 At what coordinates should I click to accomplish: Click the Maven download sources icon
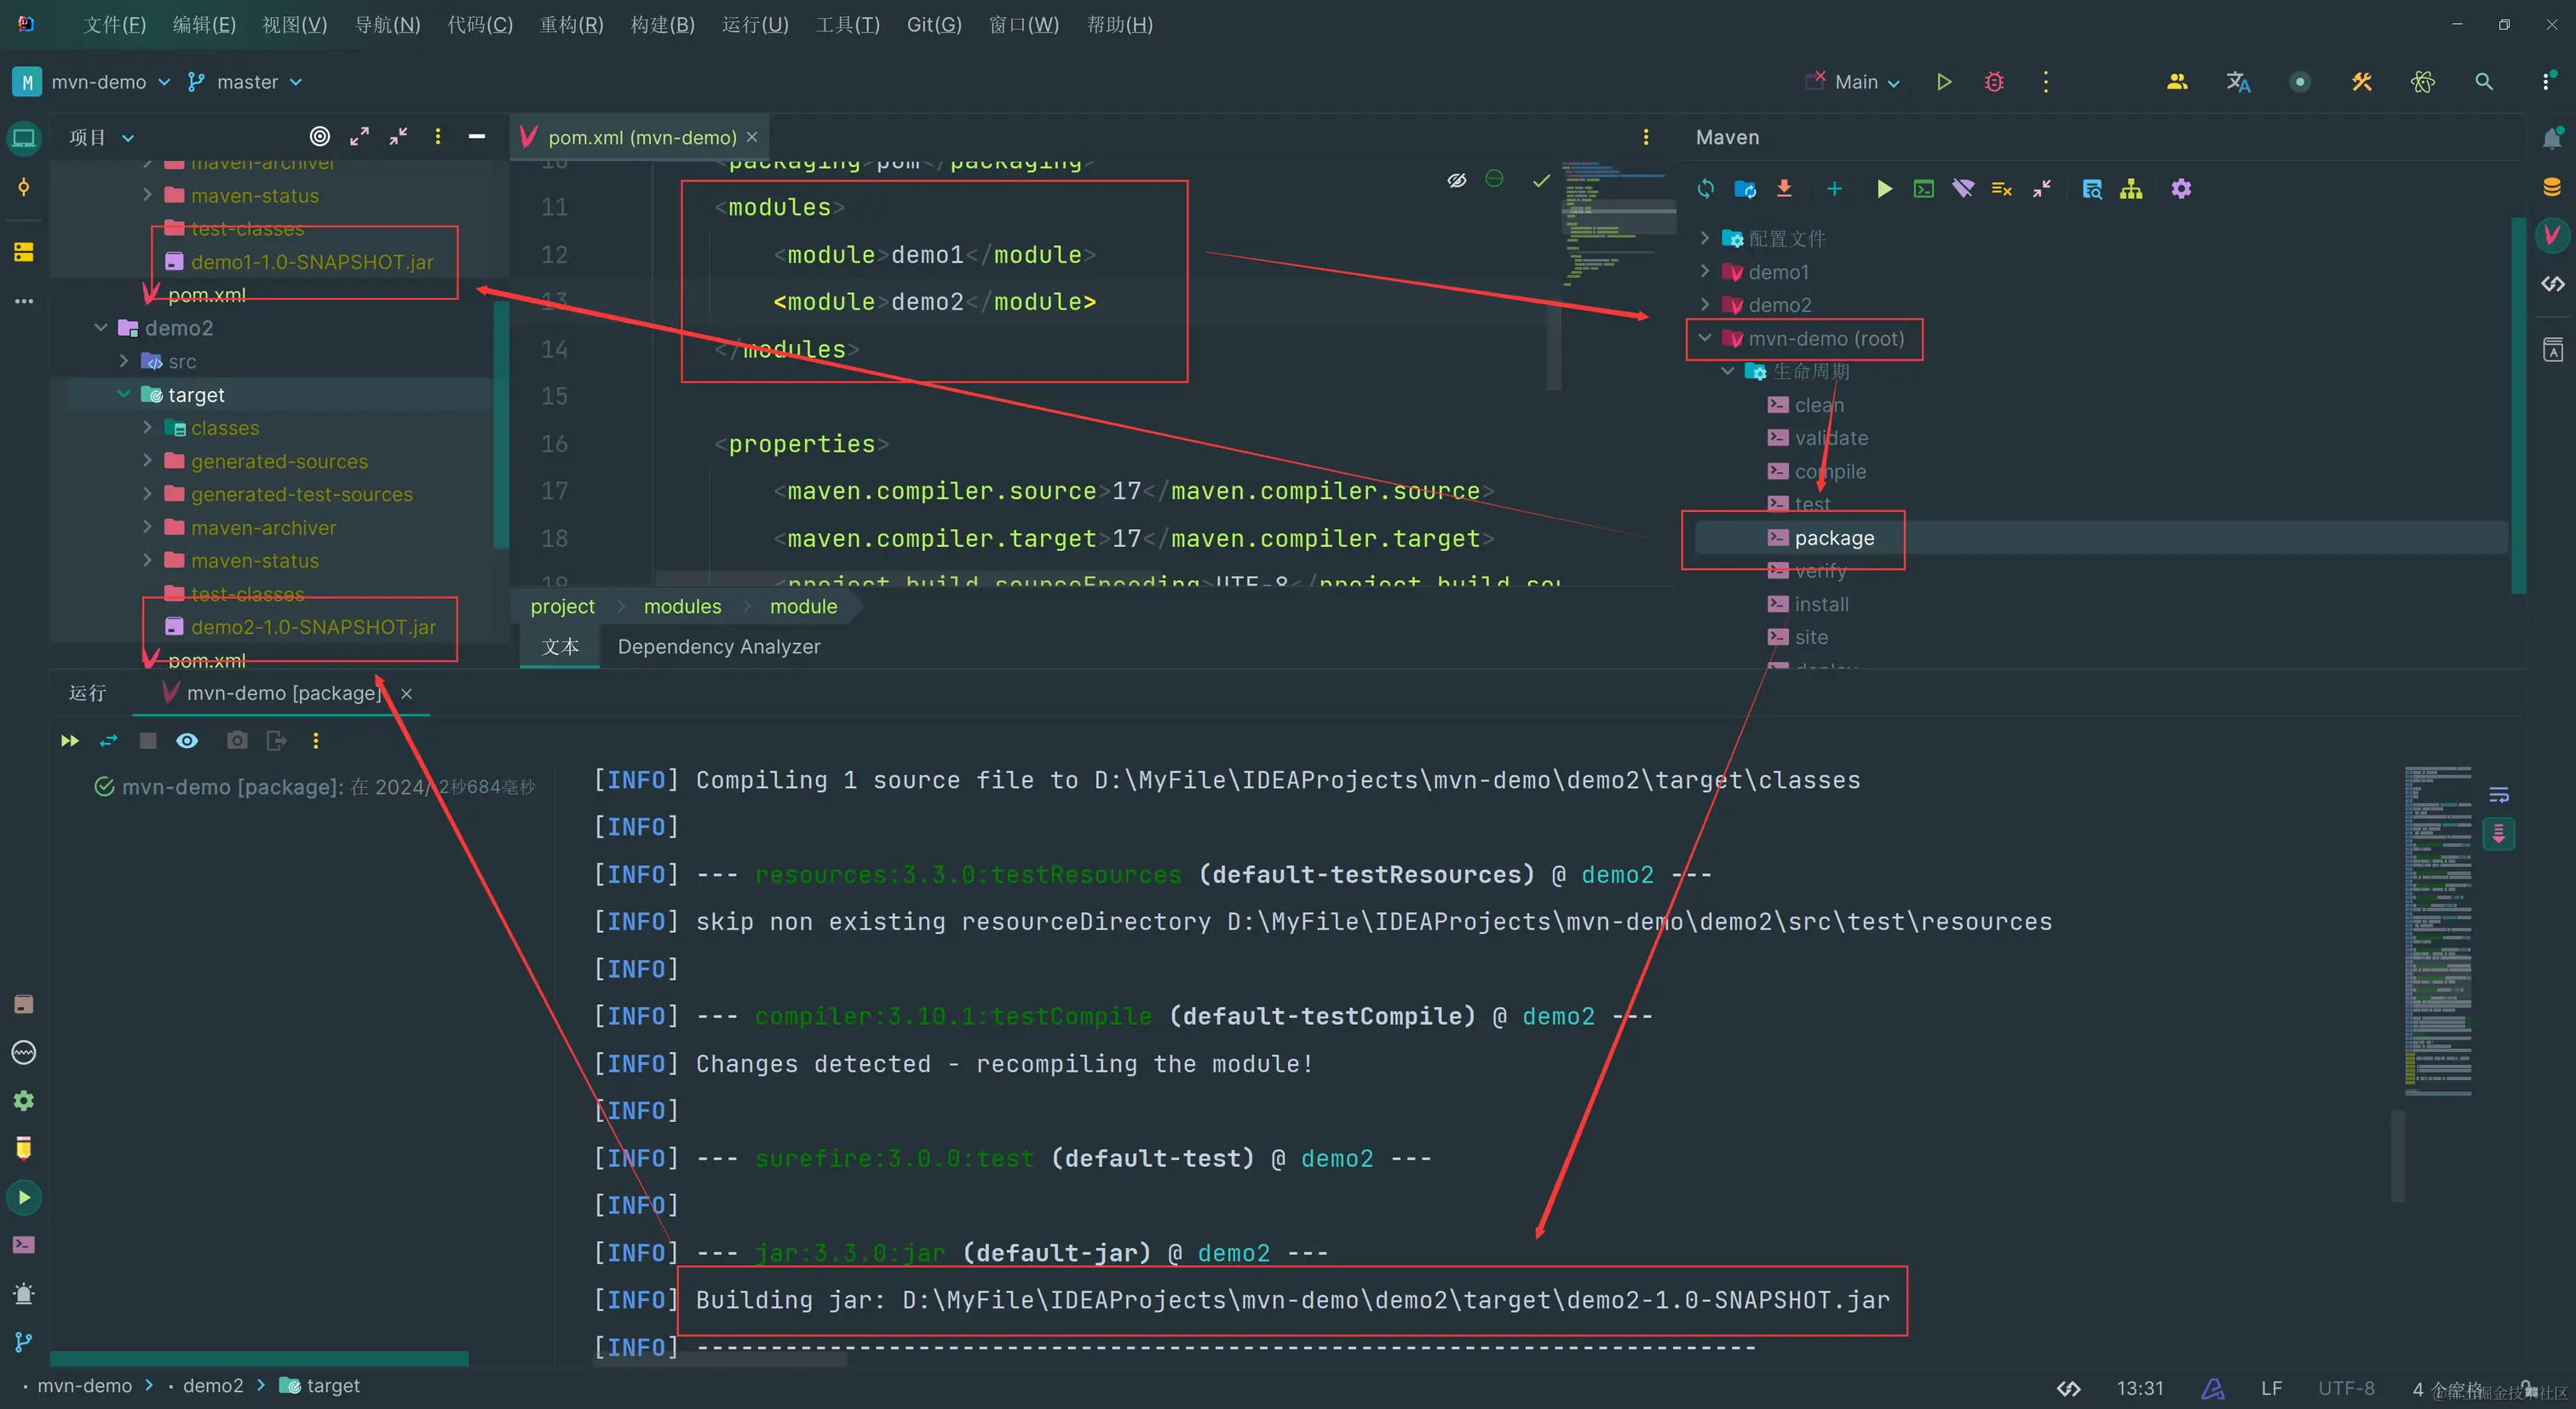(x=1784, y=189)
